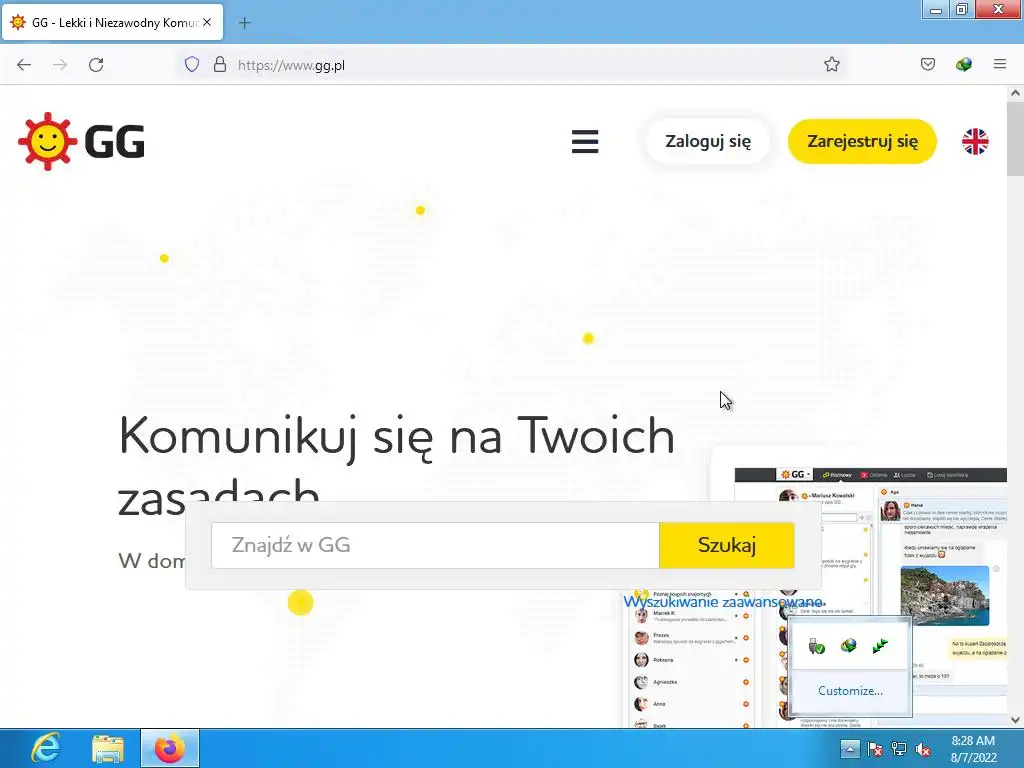
Task: Open File Explorer from the taskbar
Action: (x=107, y=748)
